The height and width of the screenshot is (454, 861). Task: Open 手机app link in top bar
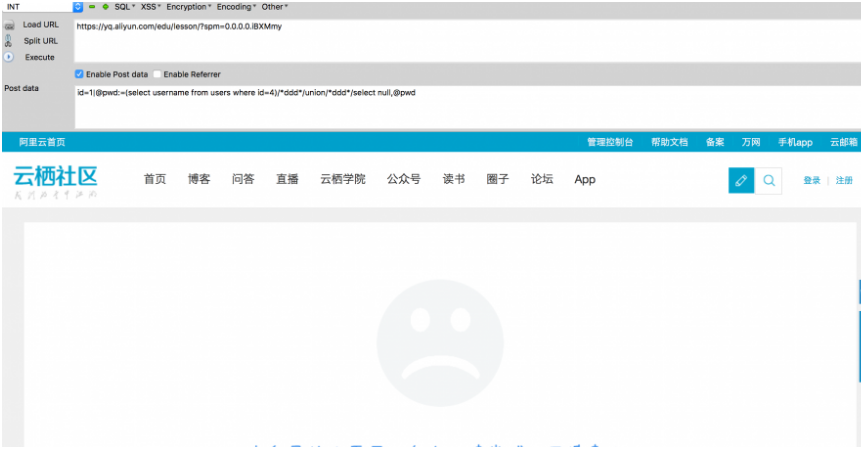point(795,142)
